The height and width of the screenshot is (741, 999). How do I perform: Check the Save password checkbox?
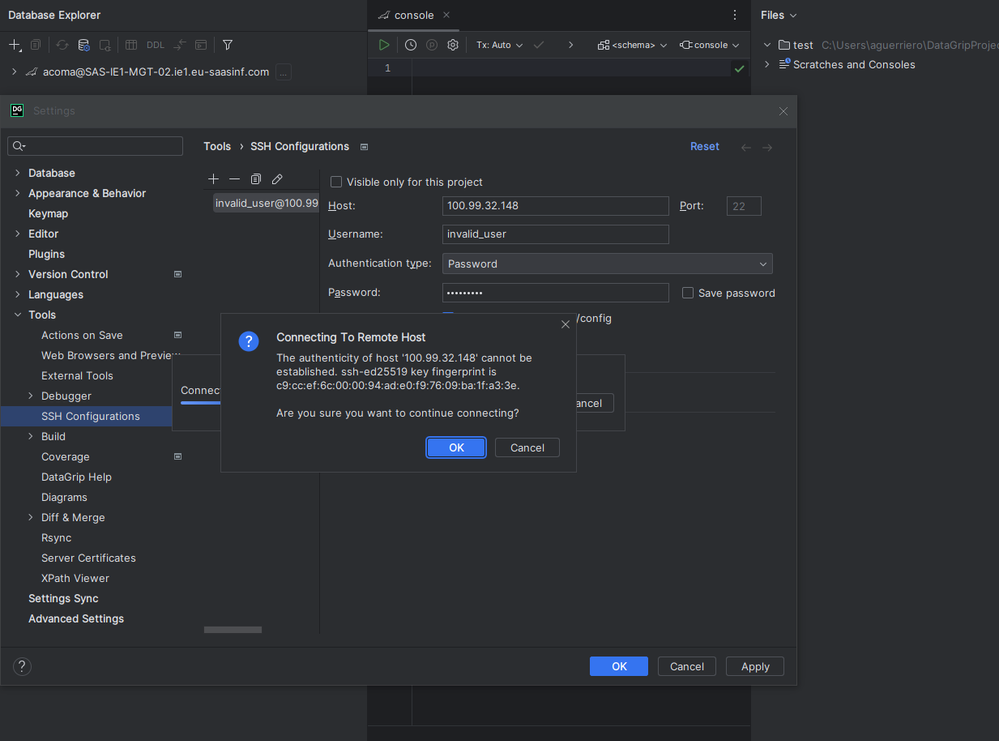point(687,293)
